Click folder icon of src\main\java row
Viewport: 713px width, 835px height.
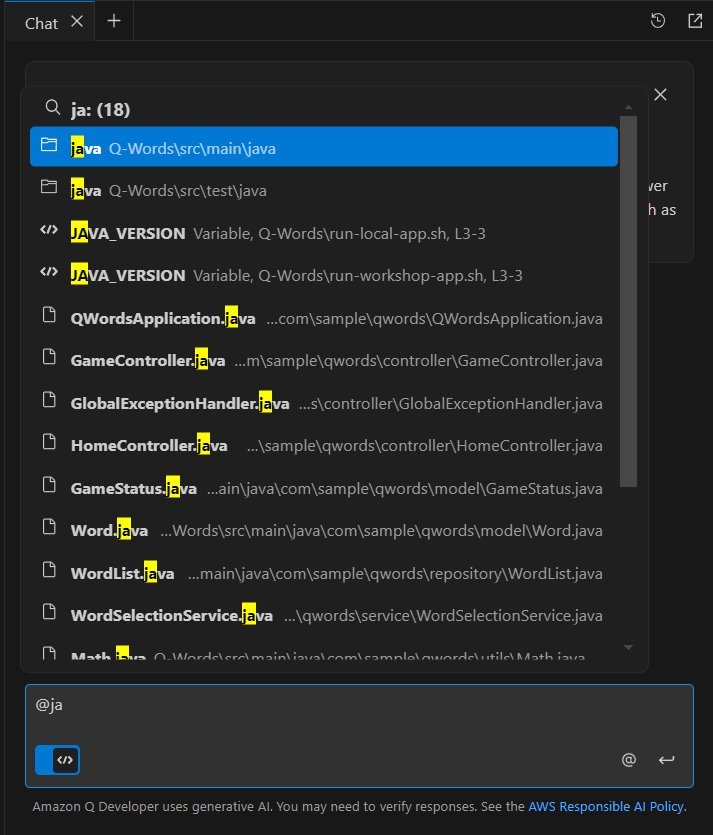pos(49,144)
